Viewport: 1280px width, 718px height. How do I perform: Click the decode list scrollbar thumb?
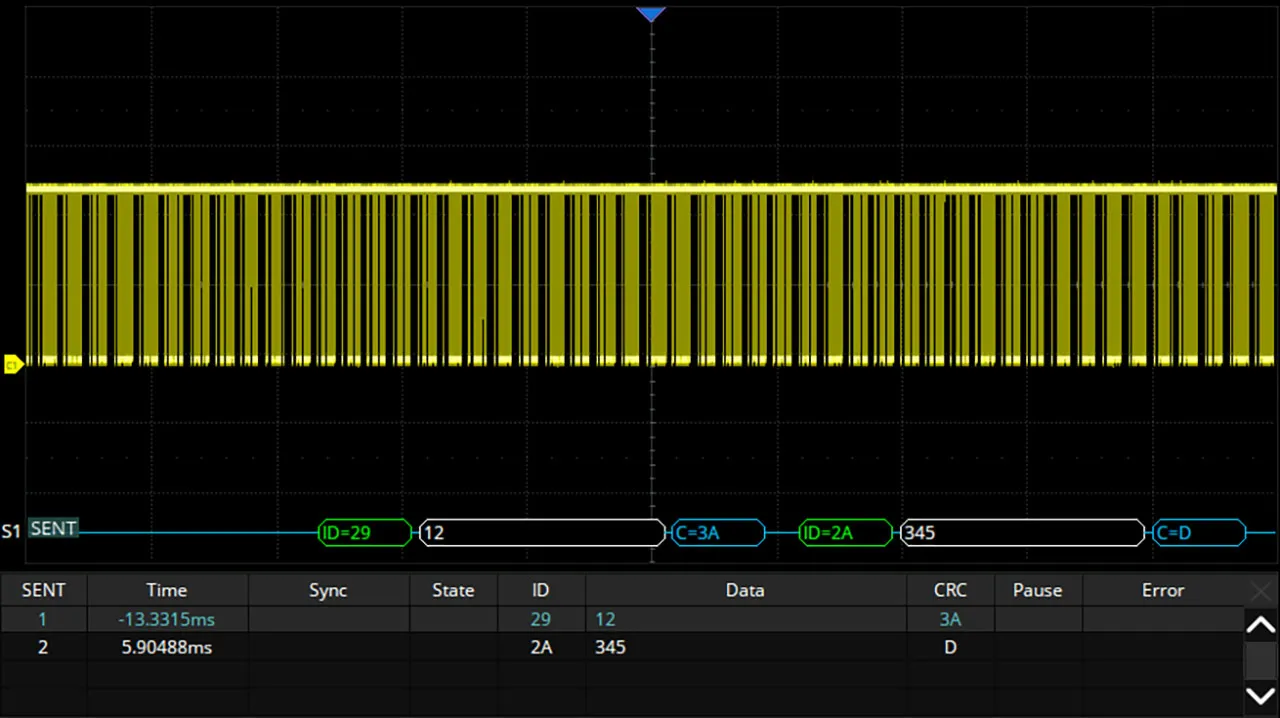(x=1260, y=661)
